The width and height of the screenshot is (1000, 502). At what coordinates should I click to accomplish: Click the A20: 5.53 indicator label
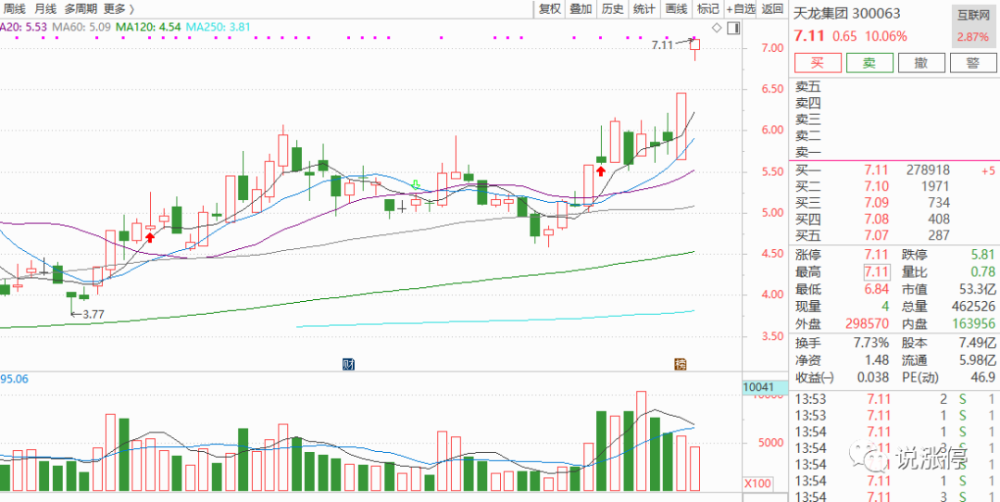tap(24, 27)
